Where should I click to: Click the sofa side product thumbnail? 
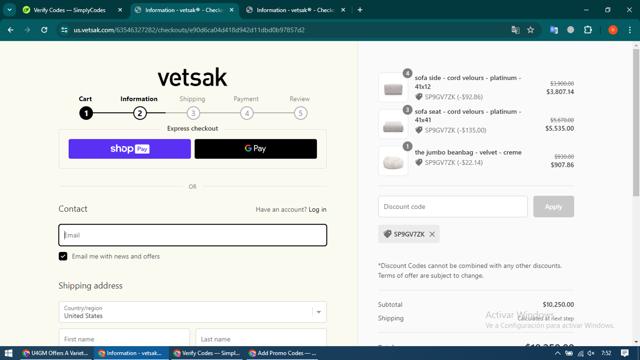(393, 88)
